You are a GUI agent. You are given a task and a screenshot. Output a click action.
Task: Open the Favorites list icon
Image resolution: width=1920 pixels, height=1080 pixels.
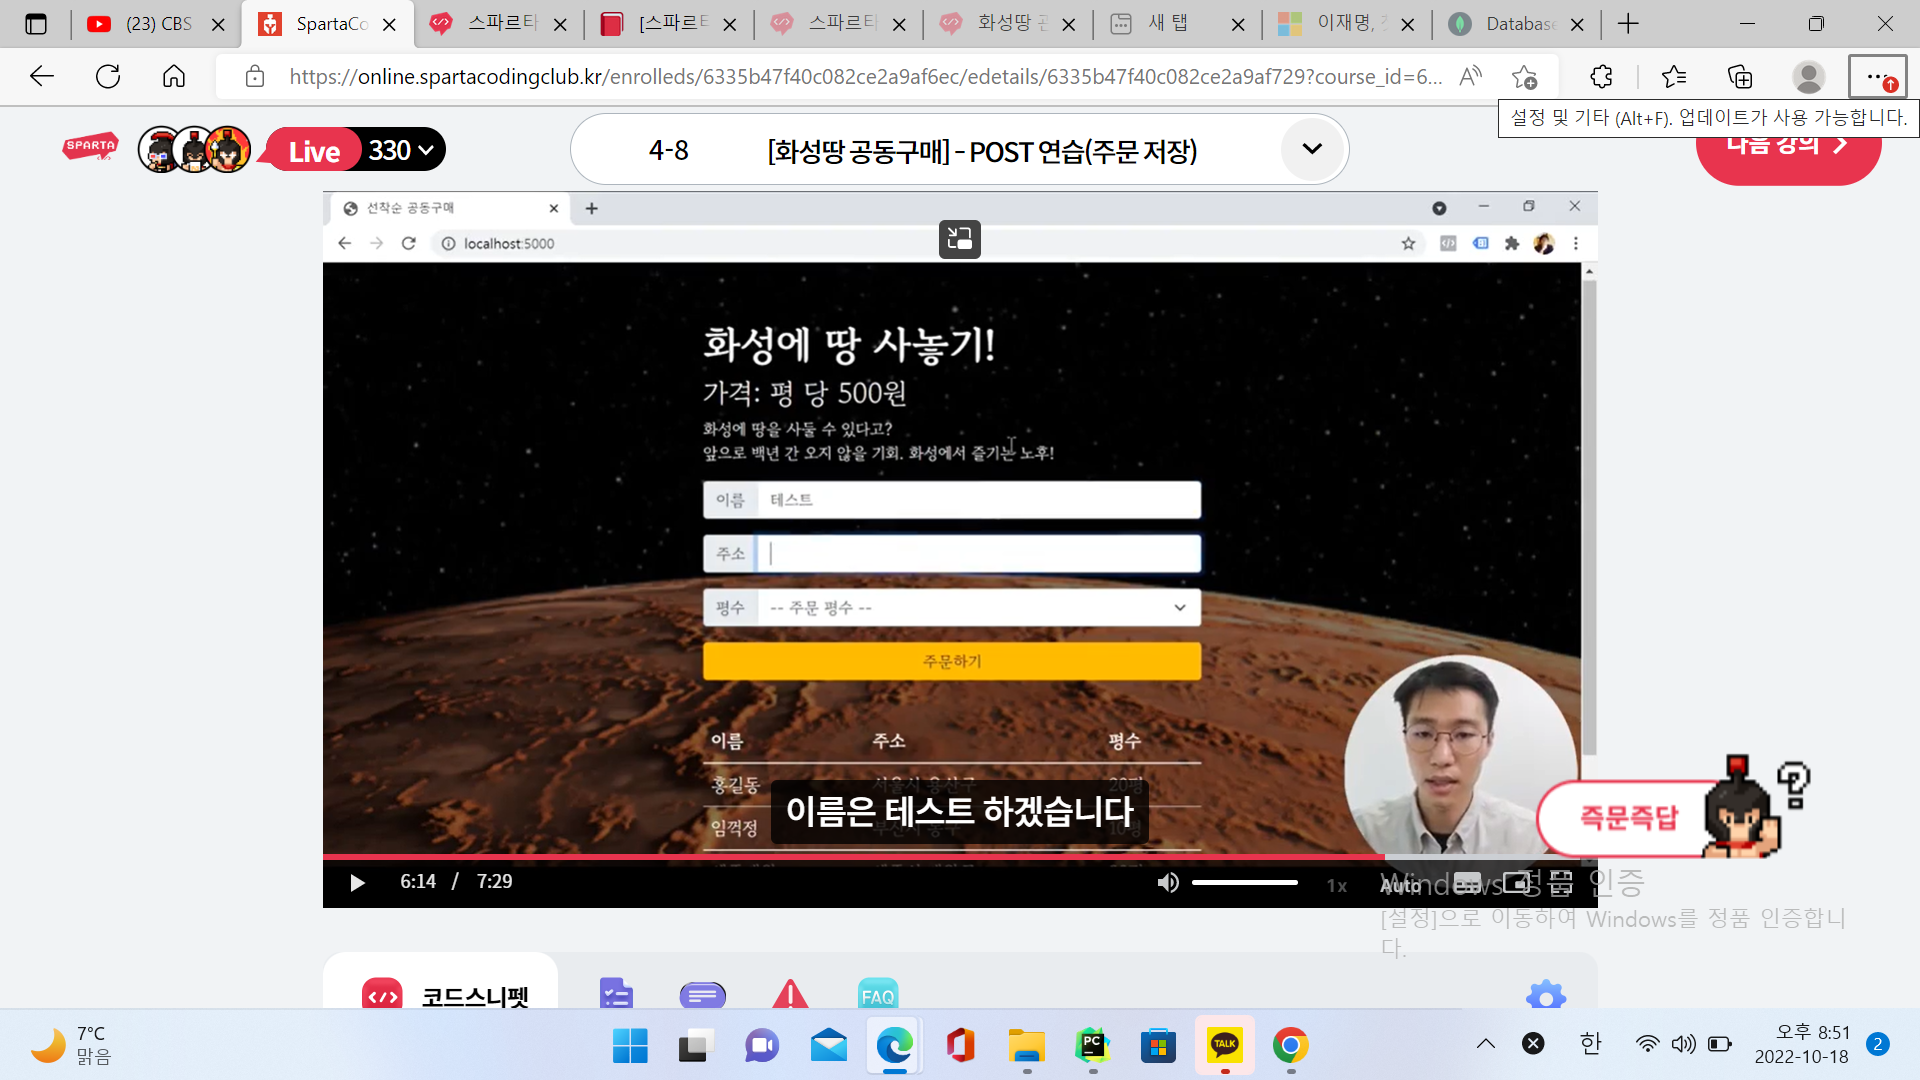point(1673,76)
